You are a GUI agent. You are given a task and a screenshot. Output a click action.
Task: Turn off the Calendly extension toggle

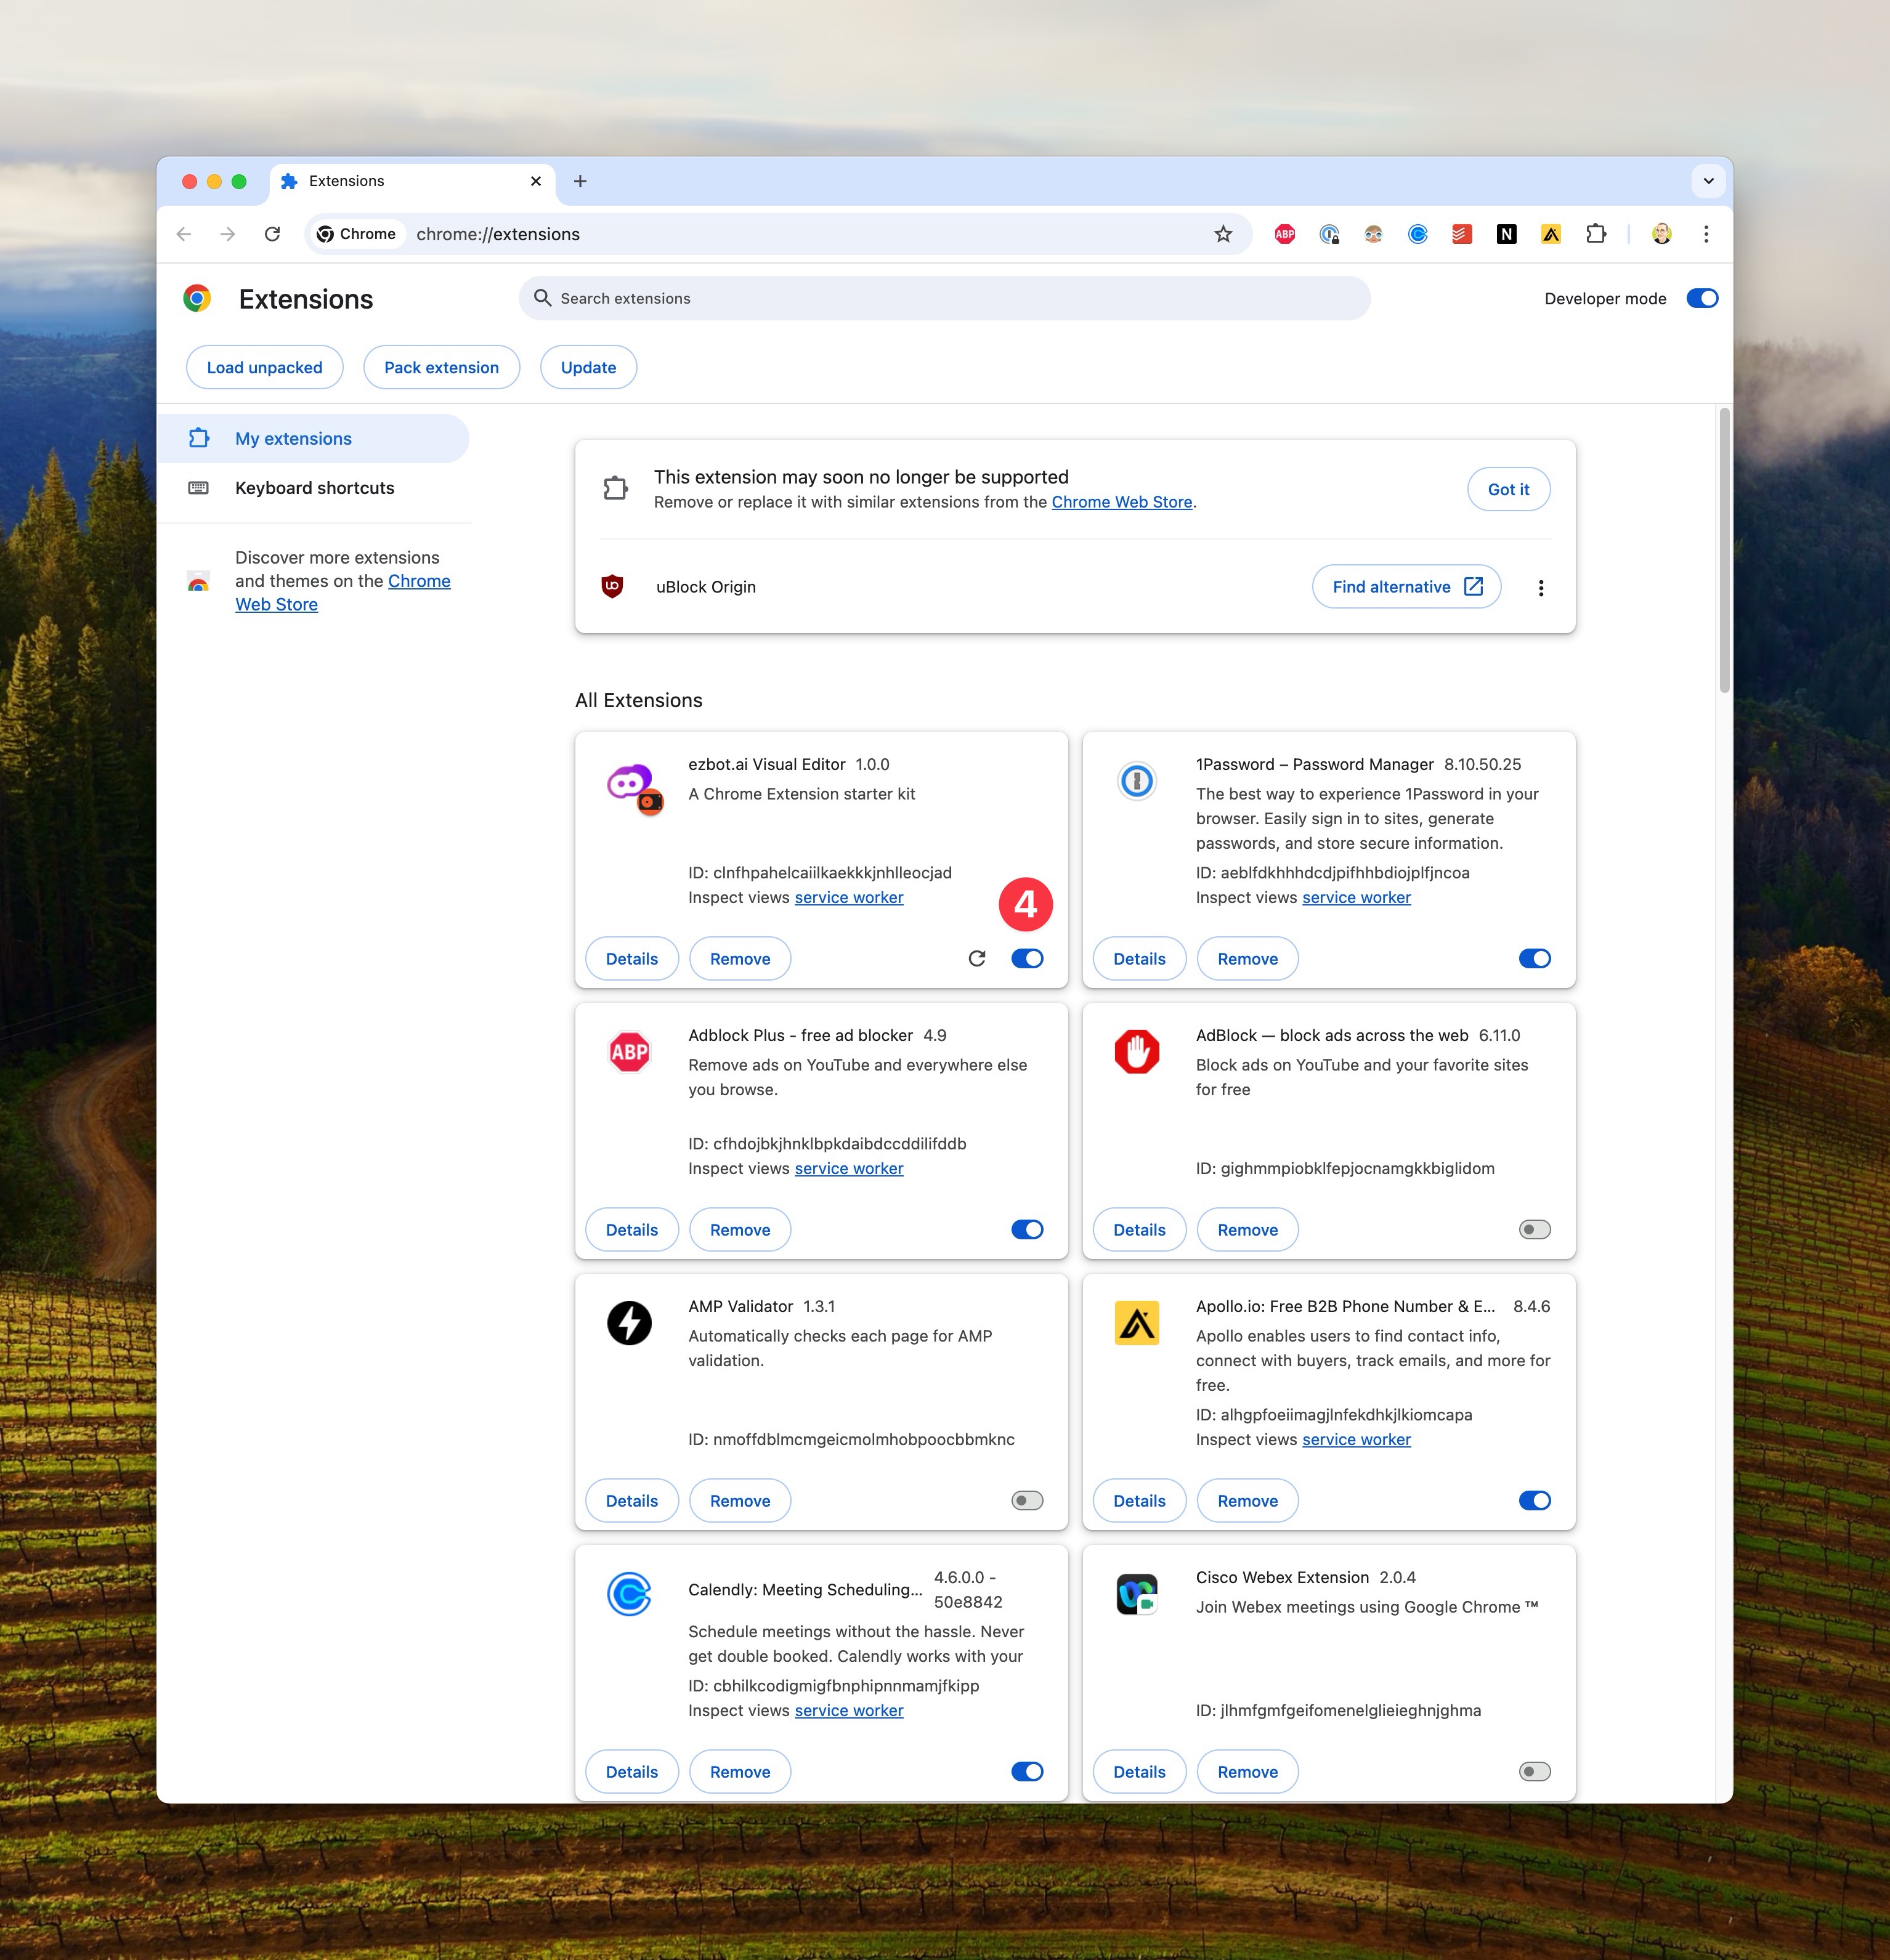(x=1027, y=1771)
